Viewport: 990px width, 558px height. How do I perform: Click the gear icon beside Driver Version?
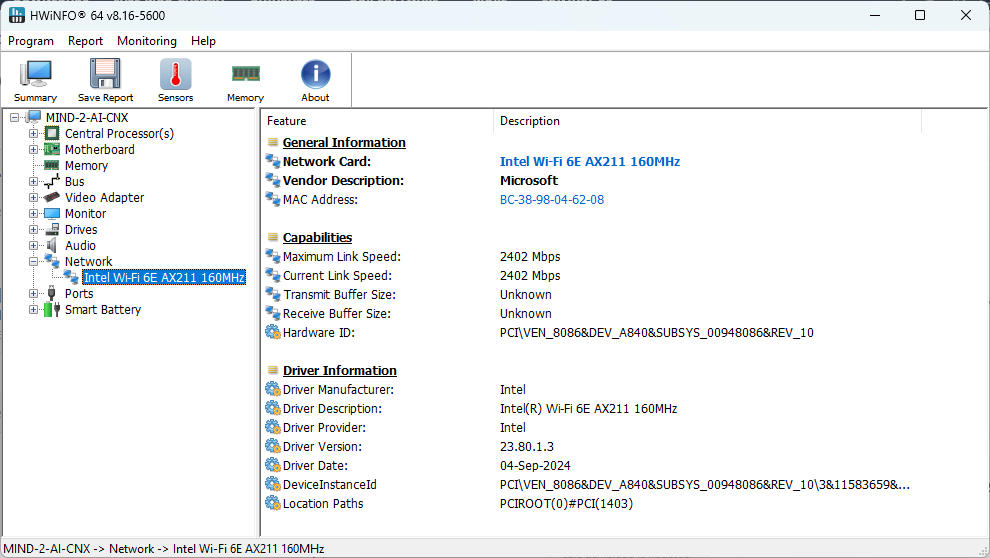tap(273, 446)
